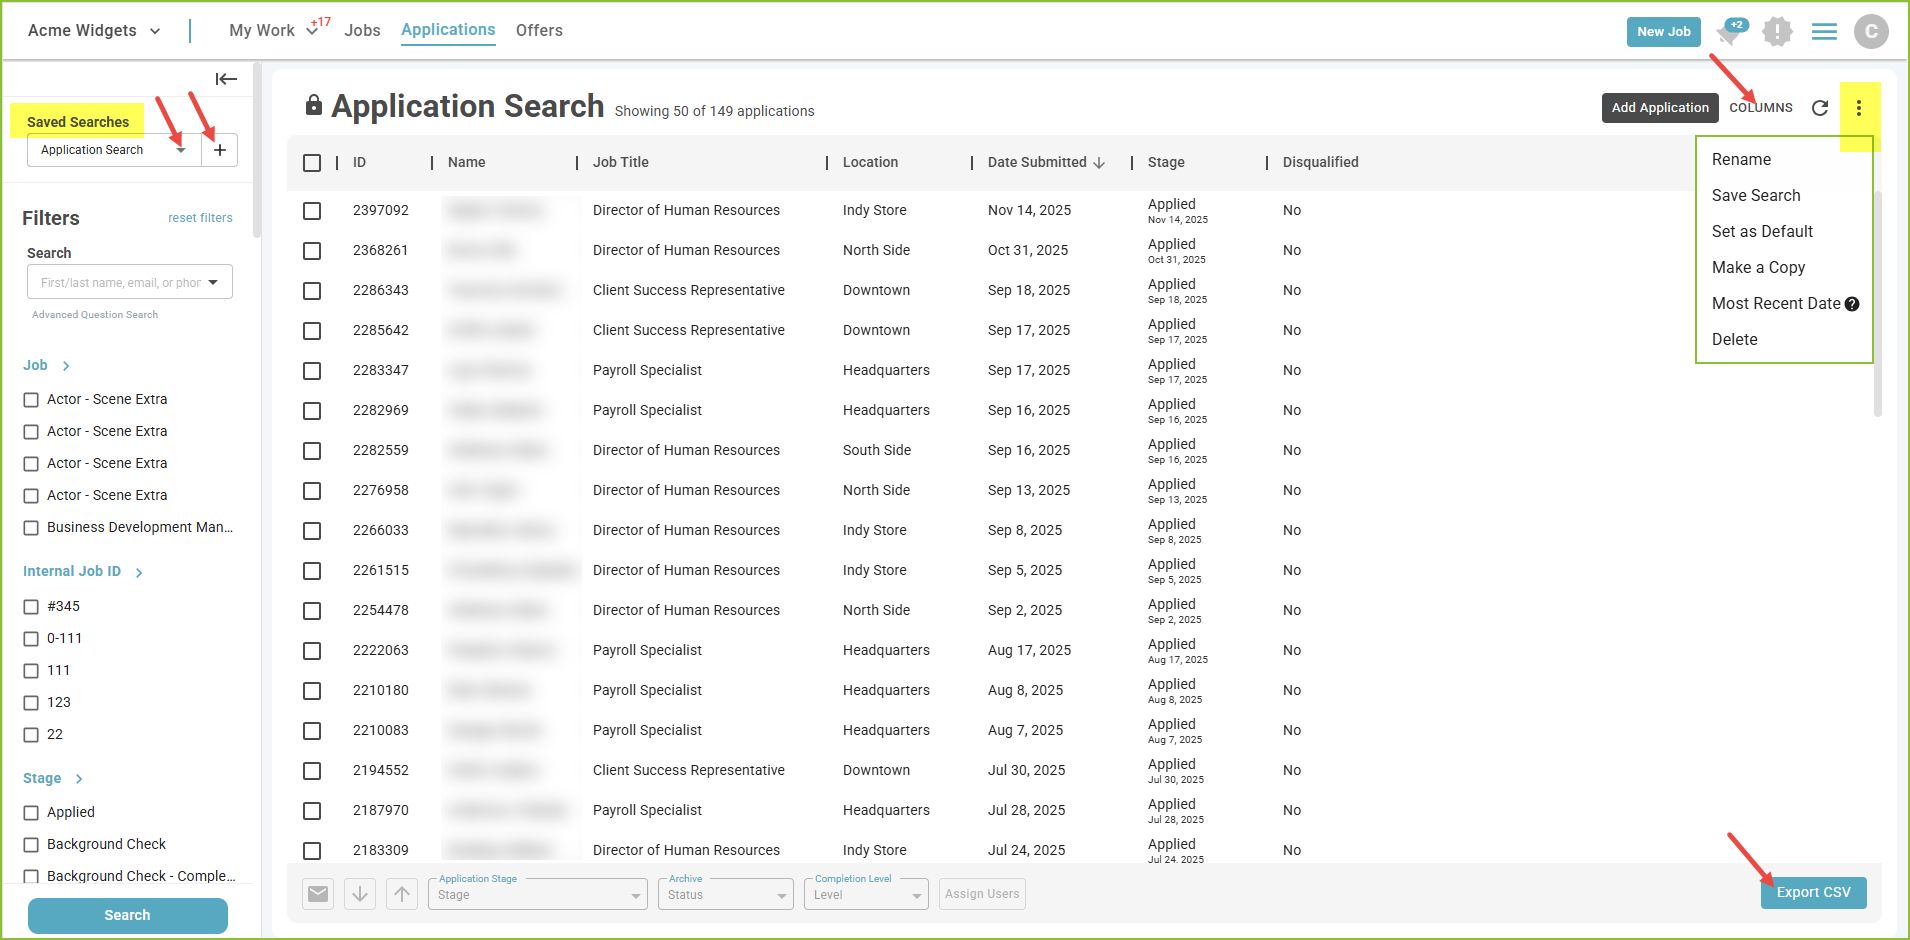Check the box for application 2397092
Viewport: 1910px width, 940px height.
click(x=312, y=211)
